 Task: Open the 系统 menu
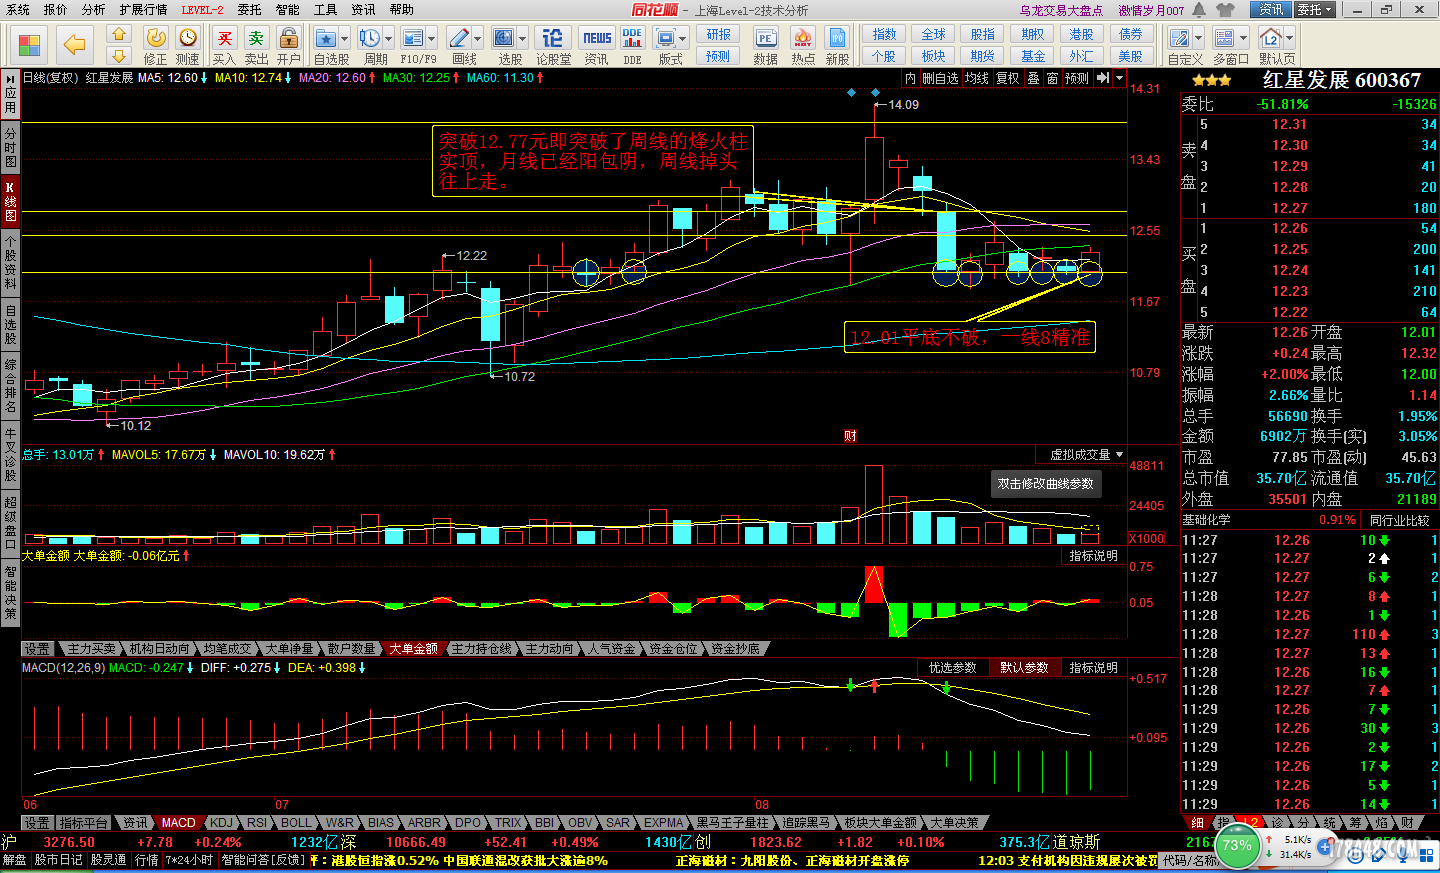pyautogui.click(x=17, y=10)
